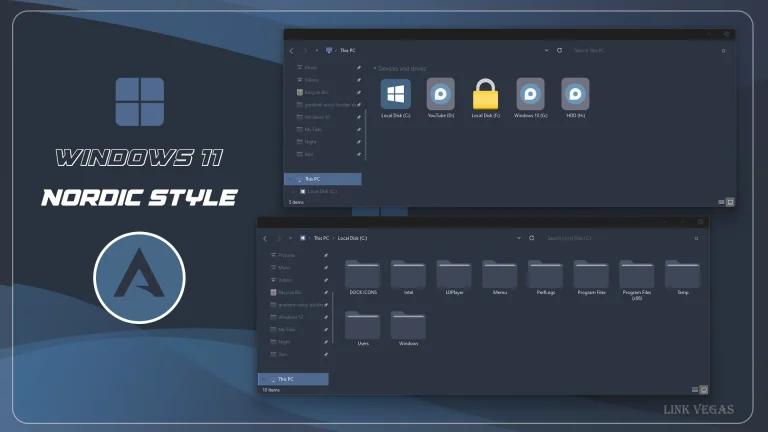The height and width of the screenshot is (432, 768).
Task: Open the Windows folder
Action: tap(408, 329)
